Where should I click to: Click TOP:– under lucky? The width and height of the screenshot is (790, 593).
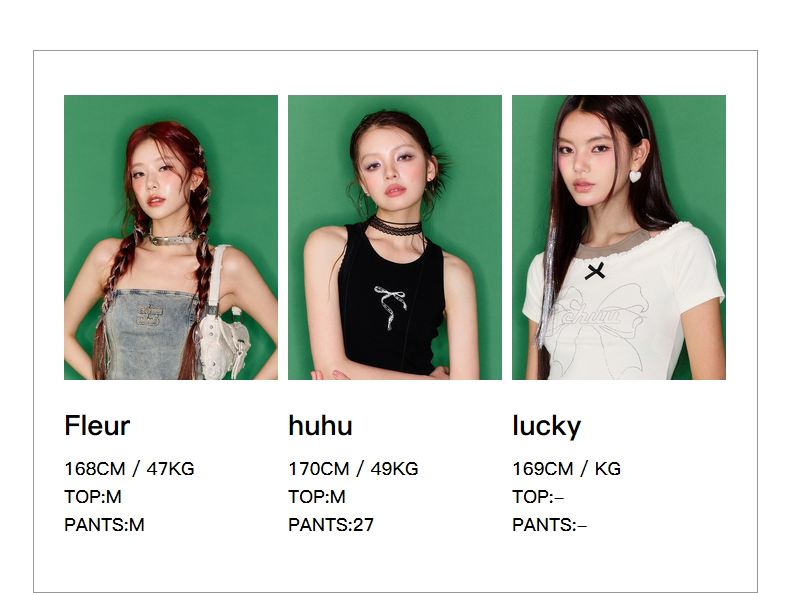tap(538, 497)
